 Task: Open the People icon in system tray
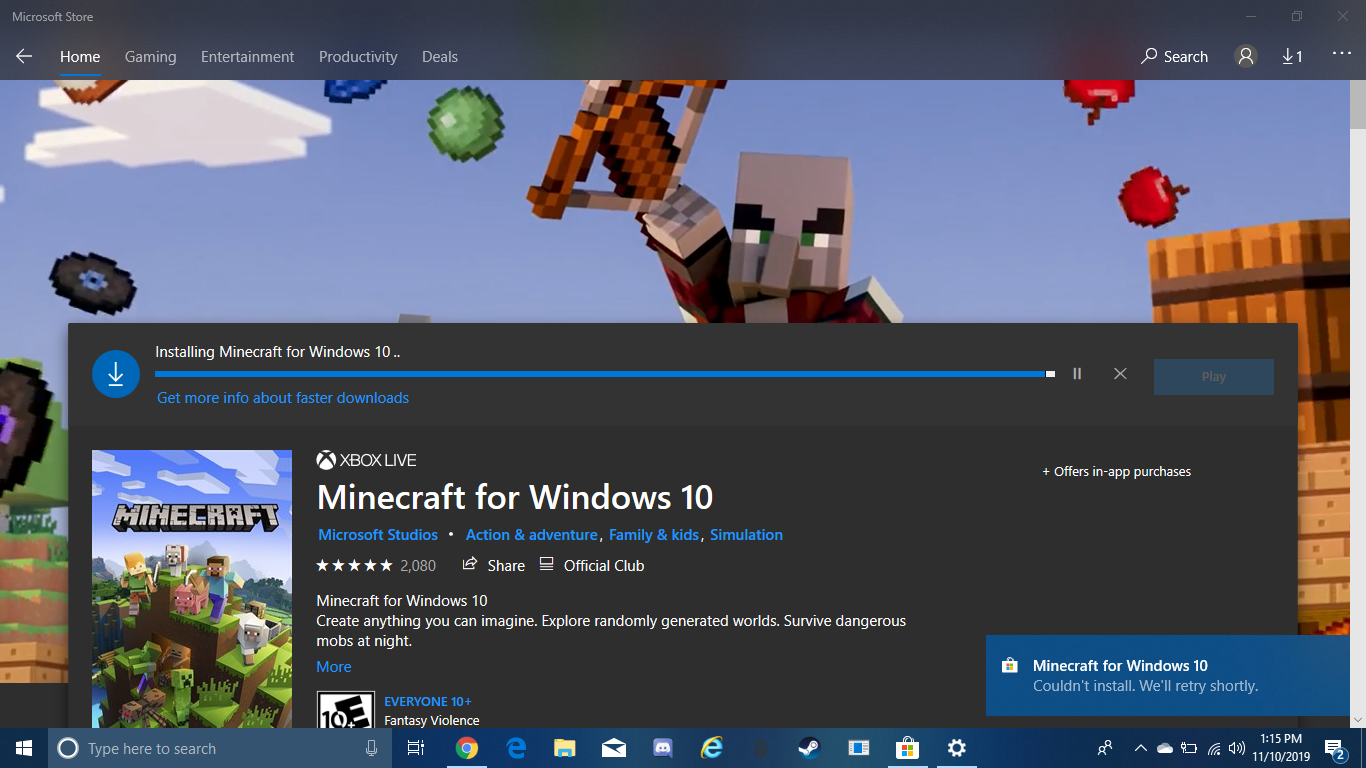point(1105,748)
